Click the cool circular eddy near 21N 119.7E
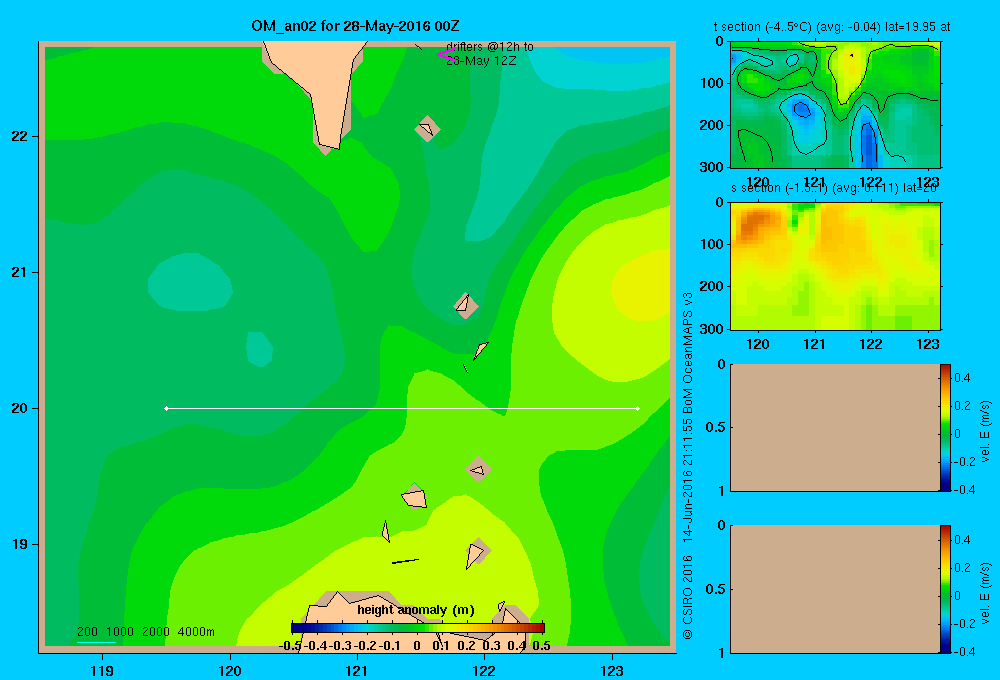The image size is (1000, 680). [x=190, y=282]
